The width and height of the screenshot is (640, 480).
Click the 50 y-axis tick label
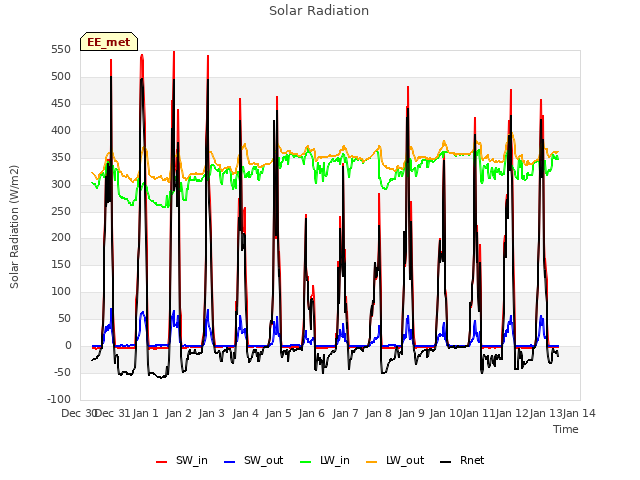point(64,318)
